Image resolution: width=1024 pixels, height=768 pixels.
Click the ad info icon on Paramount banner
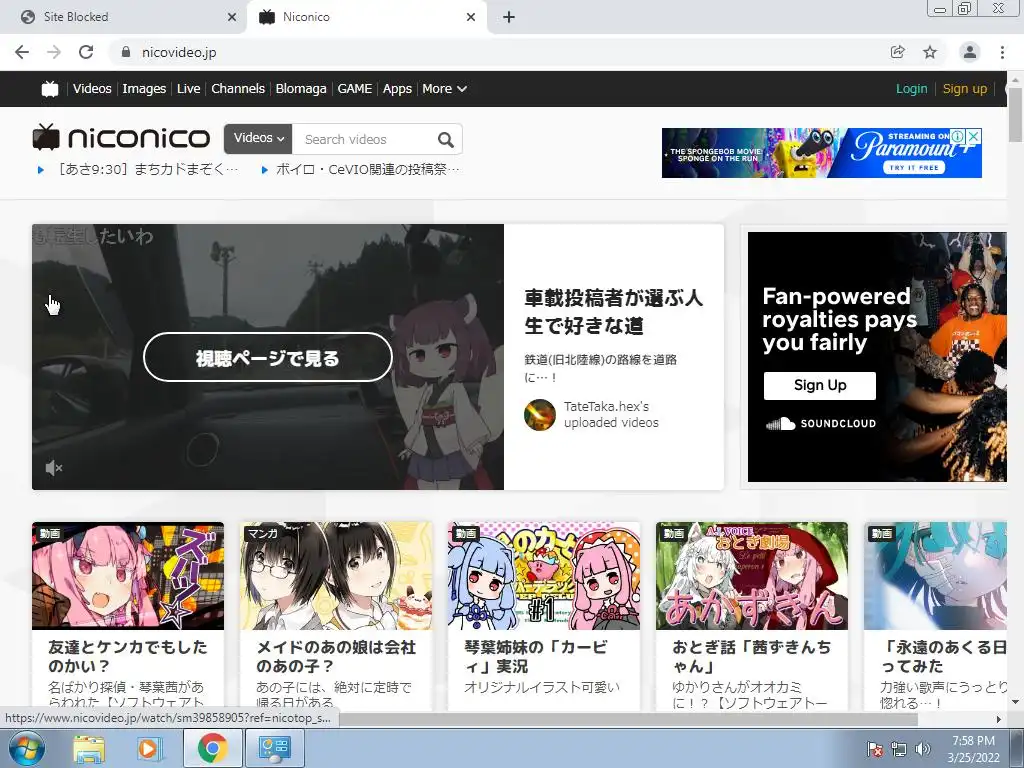(x=958, y=136)
